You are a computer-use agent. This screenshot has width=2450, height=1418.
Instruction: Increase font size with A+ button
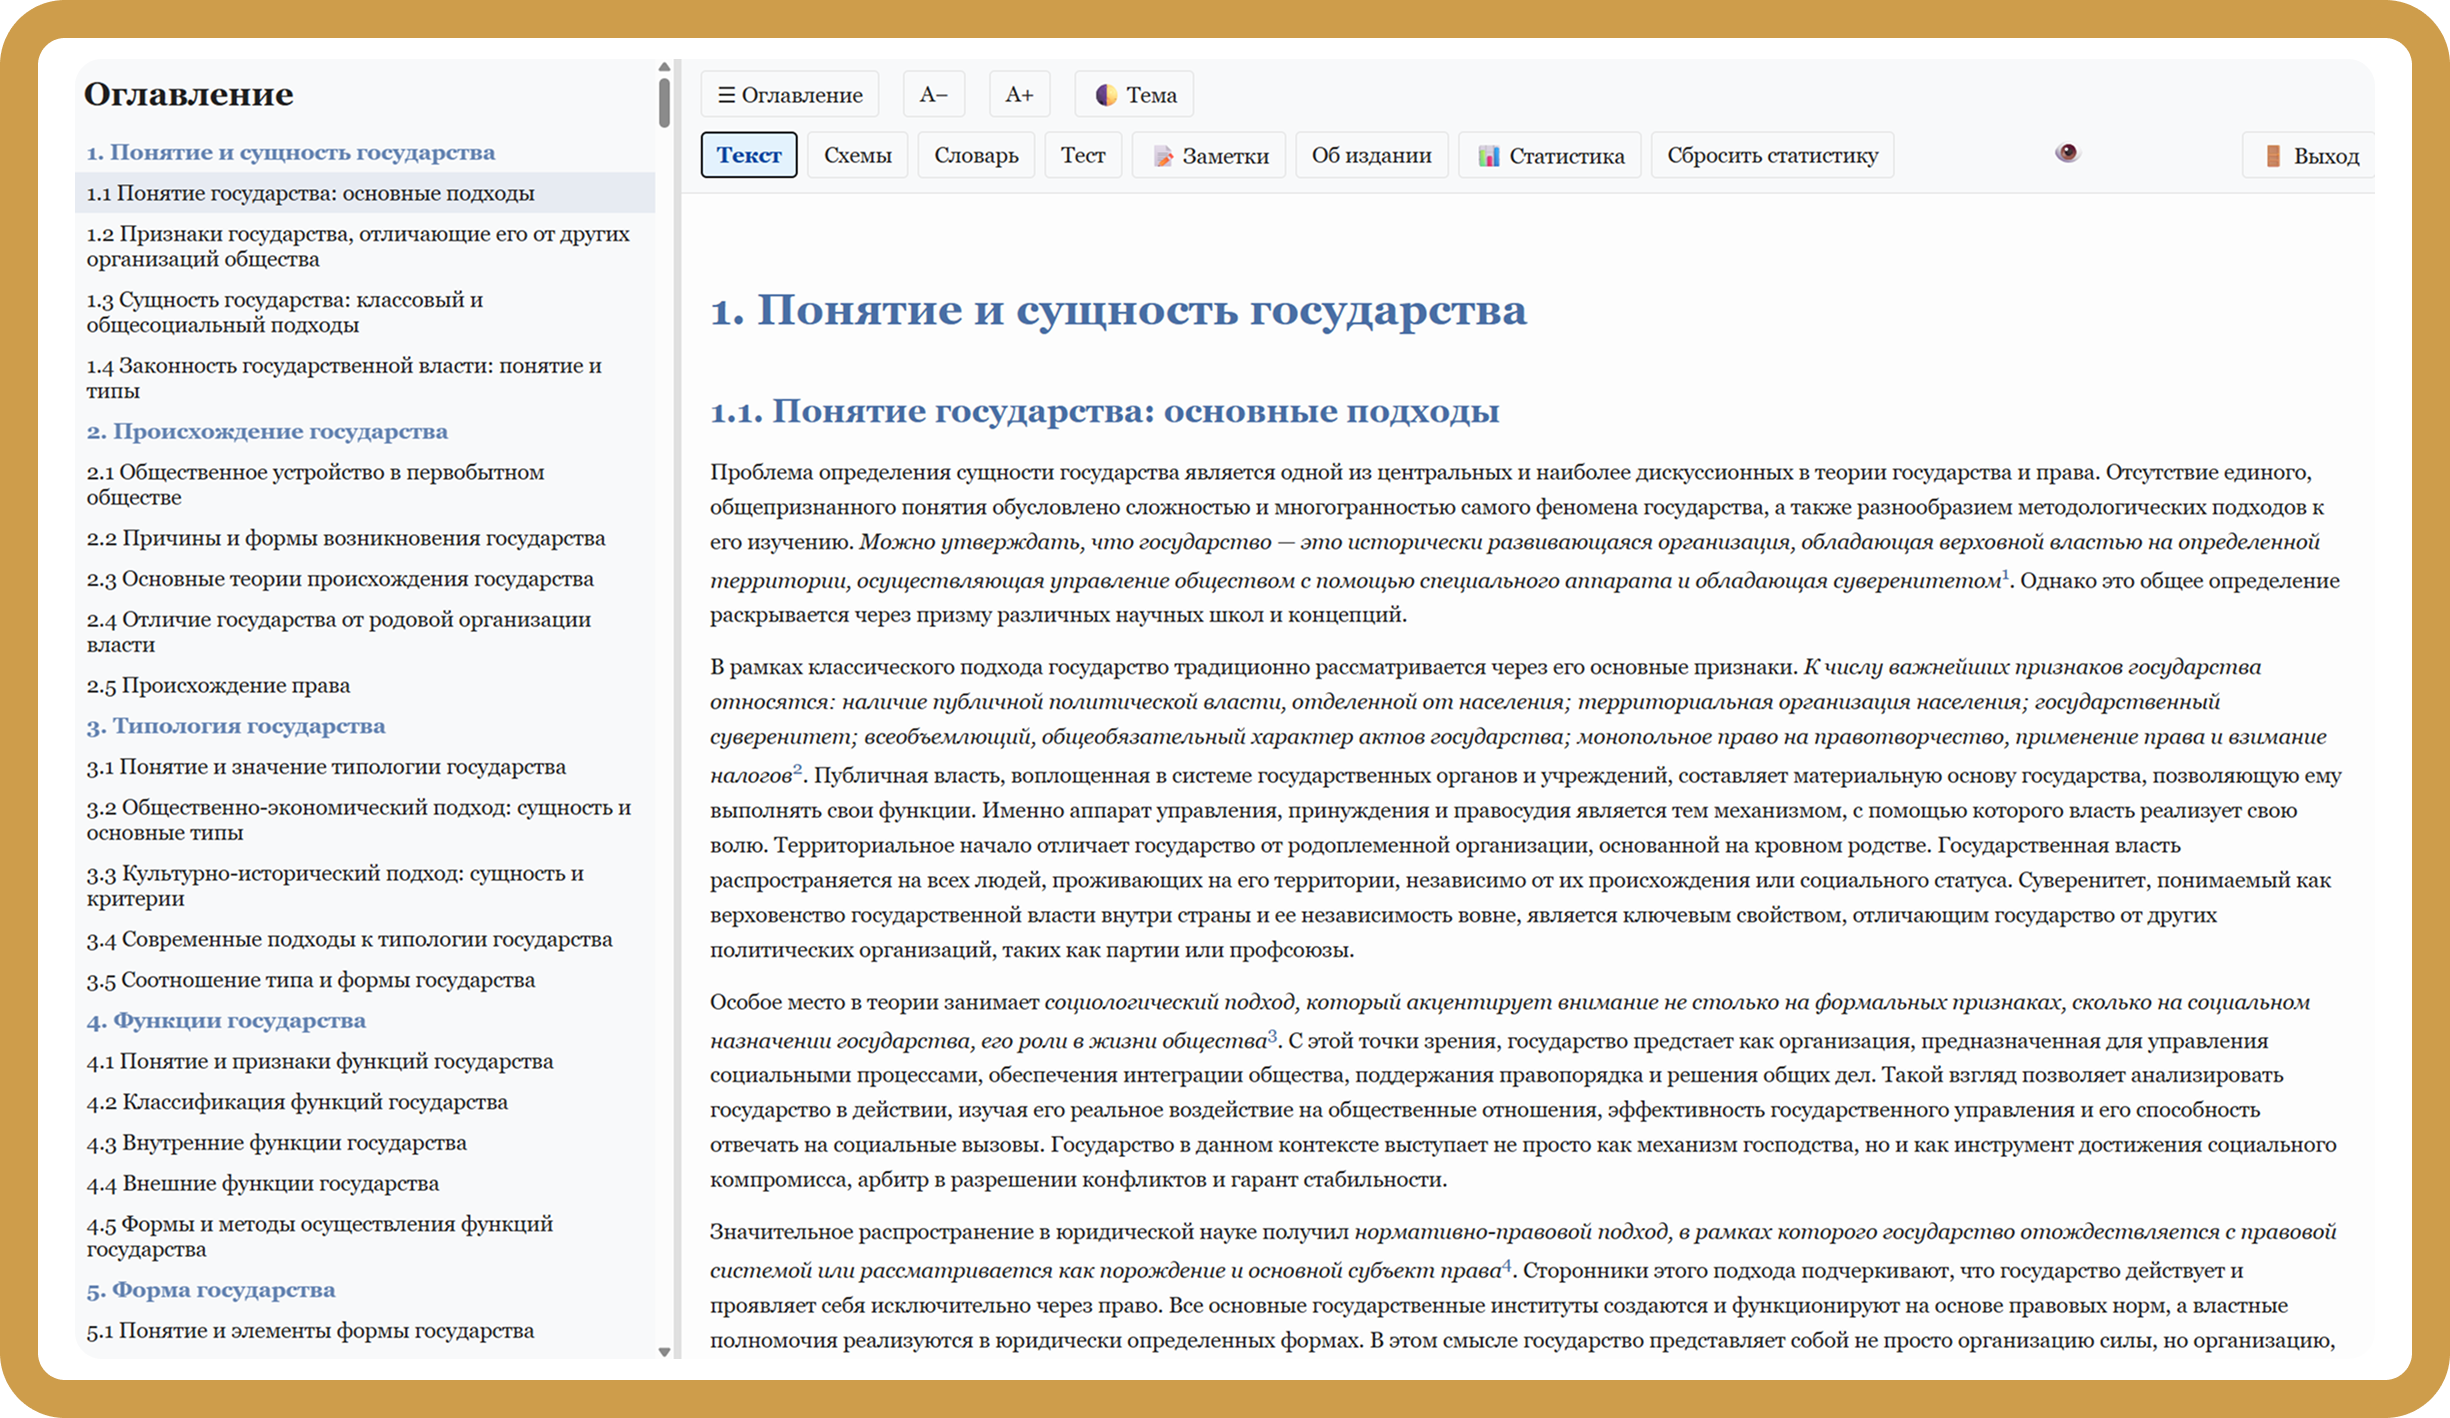coord(1018,95)
